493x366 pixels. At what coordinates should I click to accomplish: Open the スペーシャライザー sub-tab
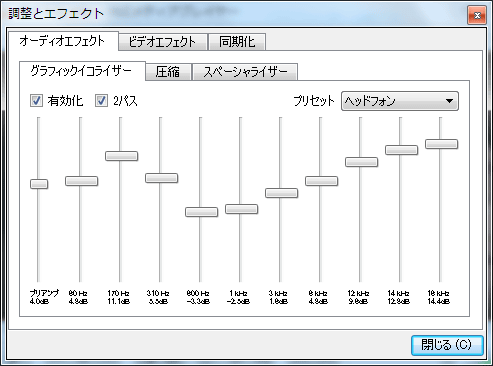(245, 72)
